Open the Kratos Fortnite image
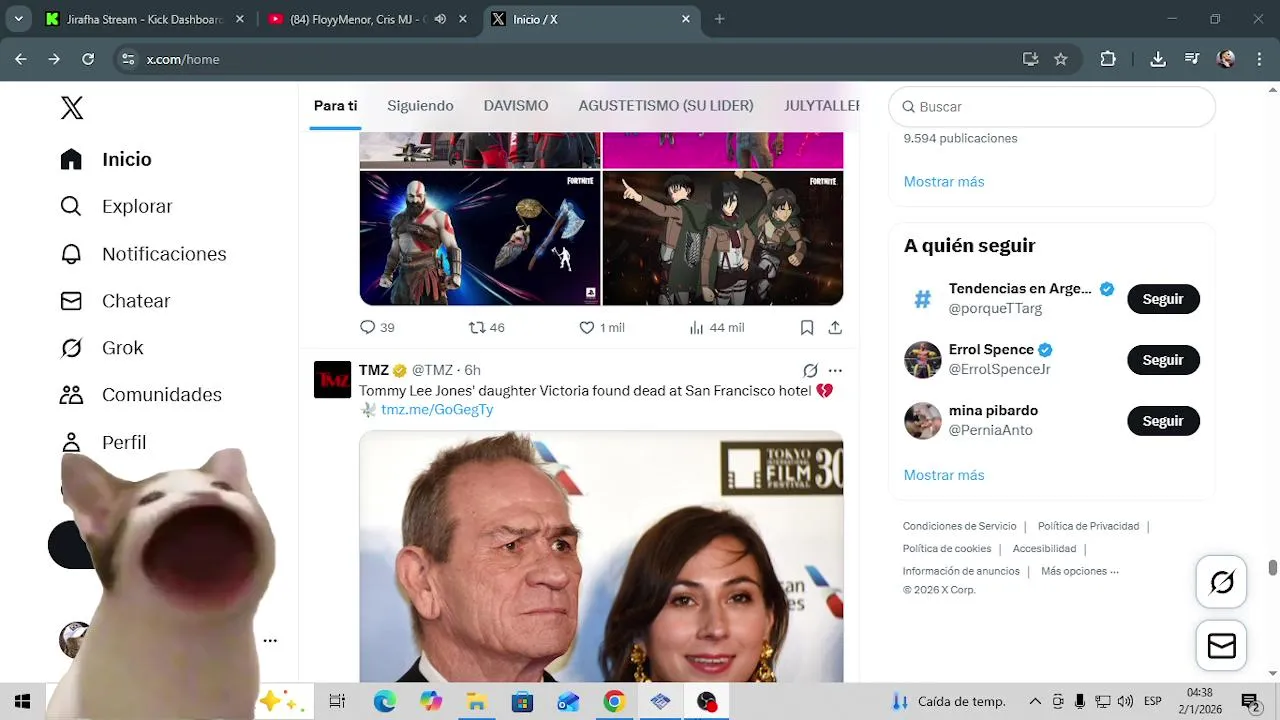This screenshot has height=720, width=1280. 480,238
